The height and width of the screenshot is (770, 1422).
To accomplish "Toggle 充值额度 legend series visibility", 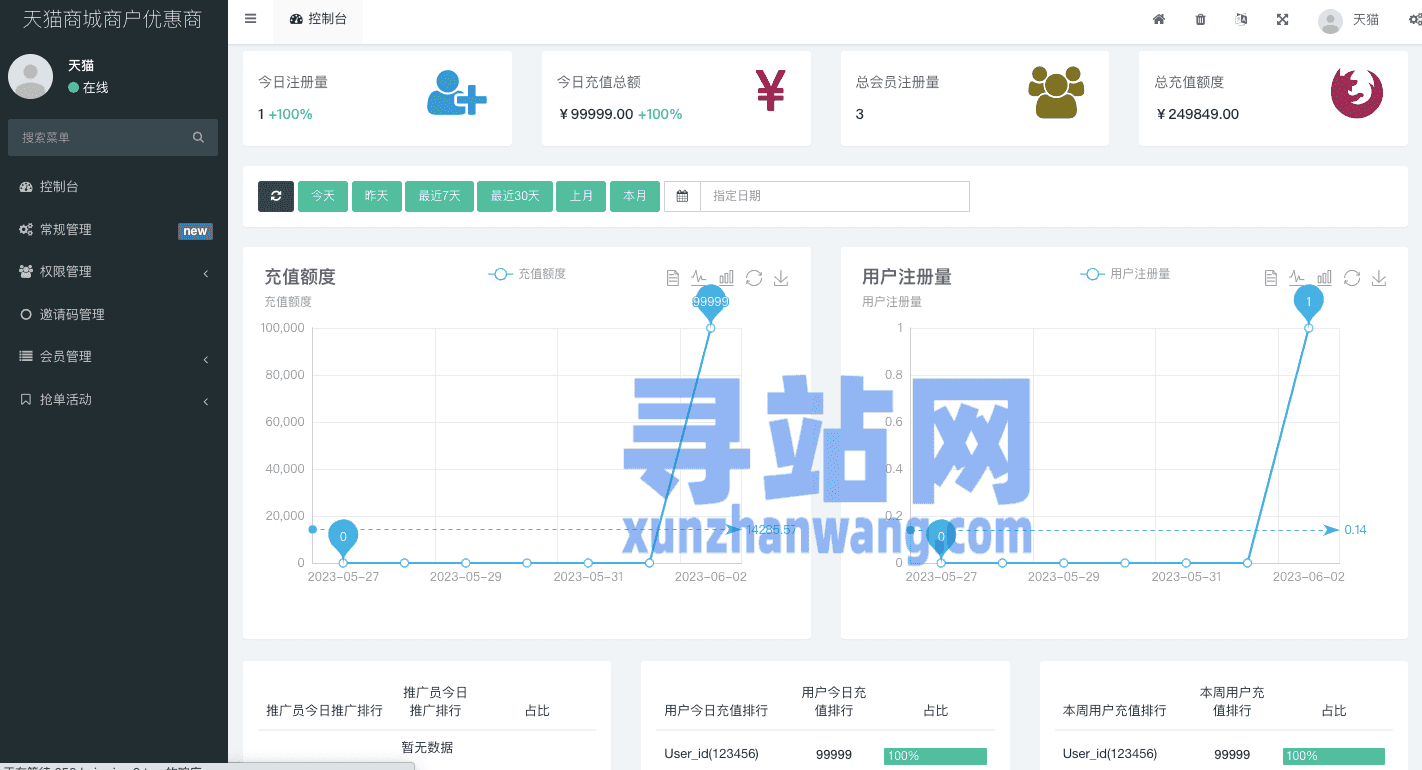I will point(527,274).
